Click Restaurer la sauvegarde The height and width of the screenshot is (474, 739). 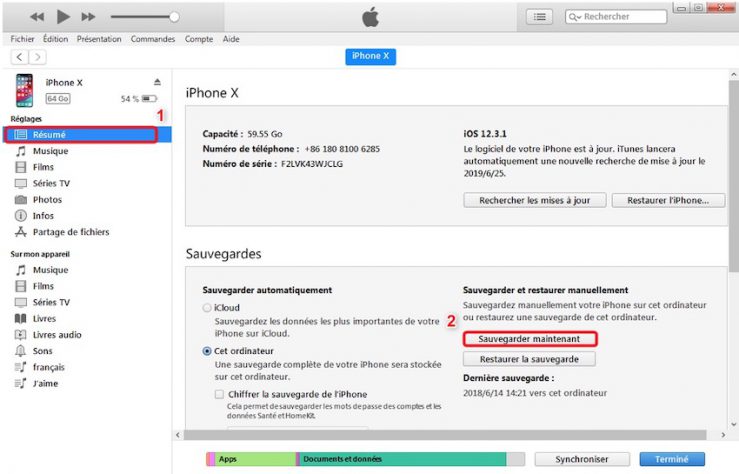tap(529, 359)
